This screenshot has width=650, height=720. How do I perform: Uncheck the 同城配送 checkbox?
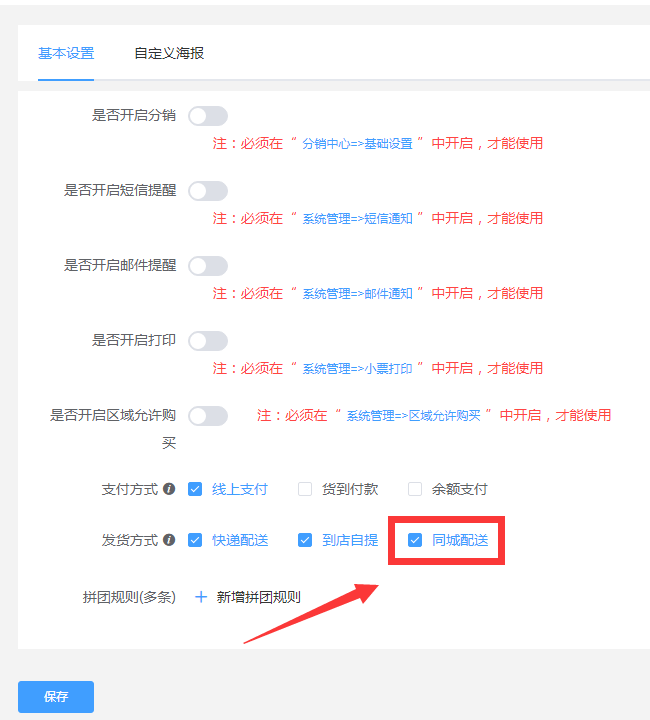tap(415, 540)
